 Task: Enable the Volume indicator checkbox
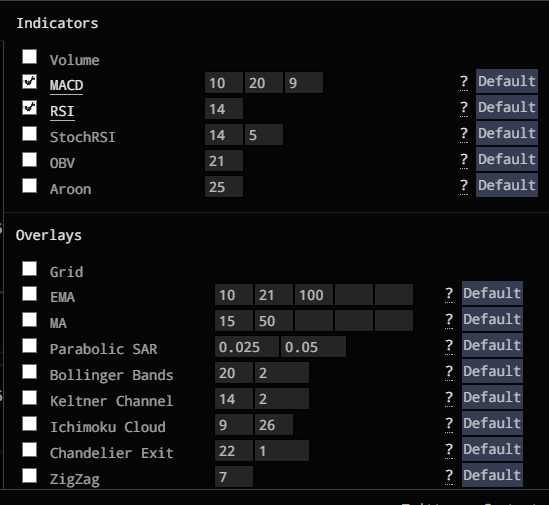(x=29, y=56)
